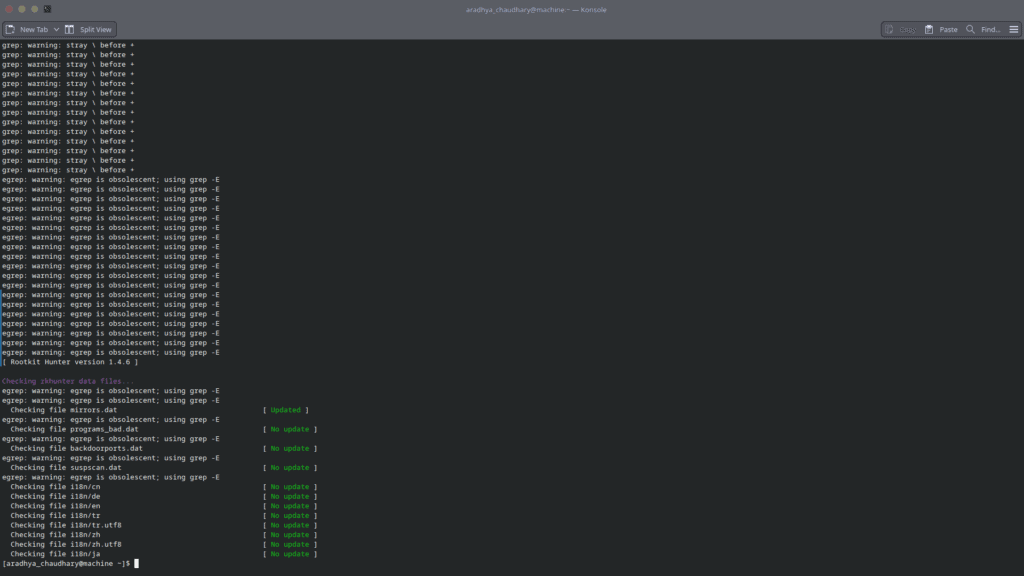Click the terminal cursor after the prompt
The image size is (1024, 576).
click(x=136, y=564)
